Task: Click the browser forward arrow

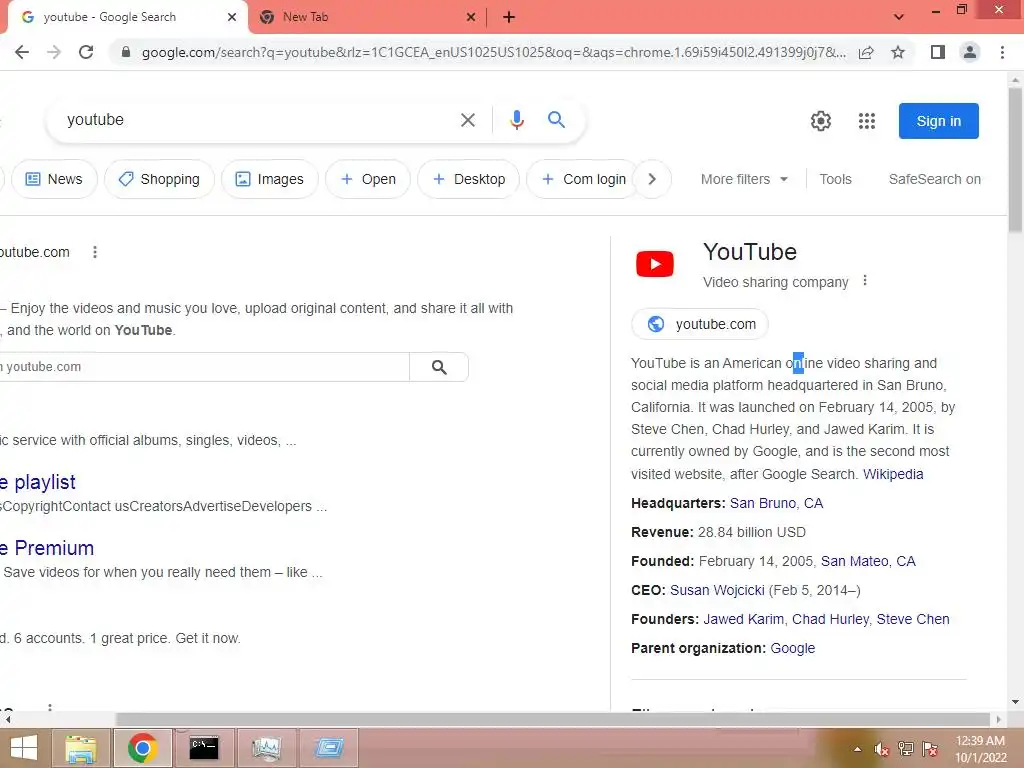Action: 54,52
